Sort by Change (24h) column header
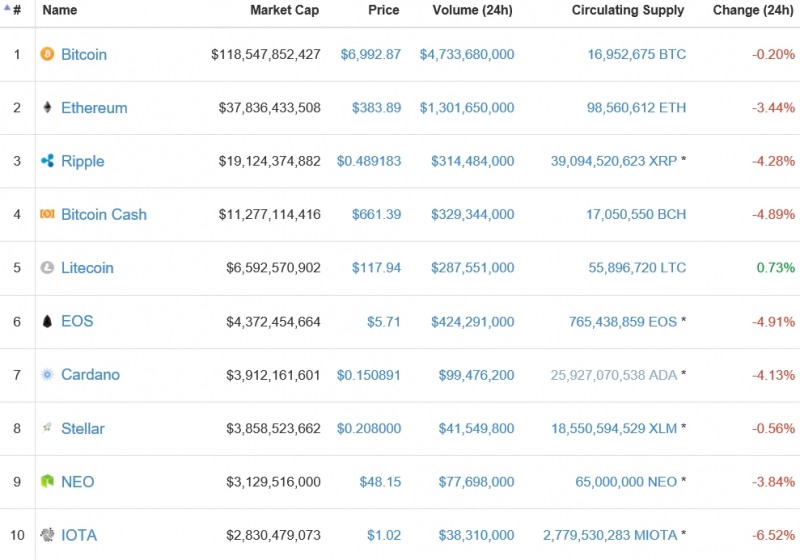Image resolution: width=800 pixels, height=560 pixels. (x=753, y=10)
